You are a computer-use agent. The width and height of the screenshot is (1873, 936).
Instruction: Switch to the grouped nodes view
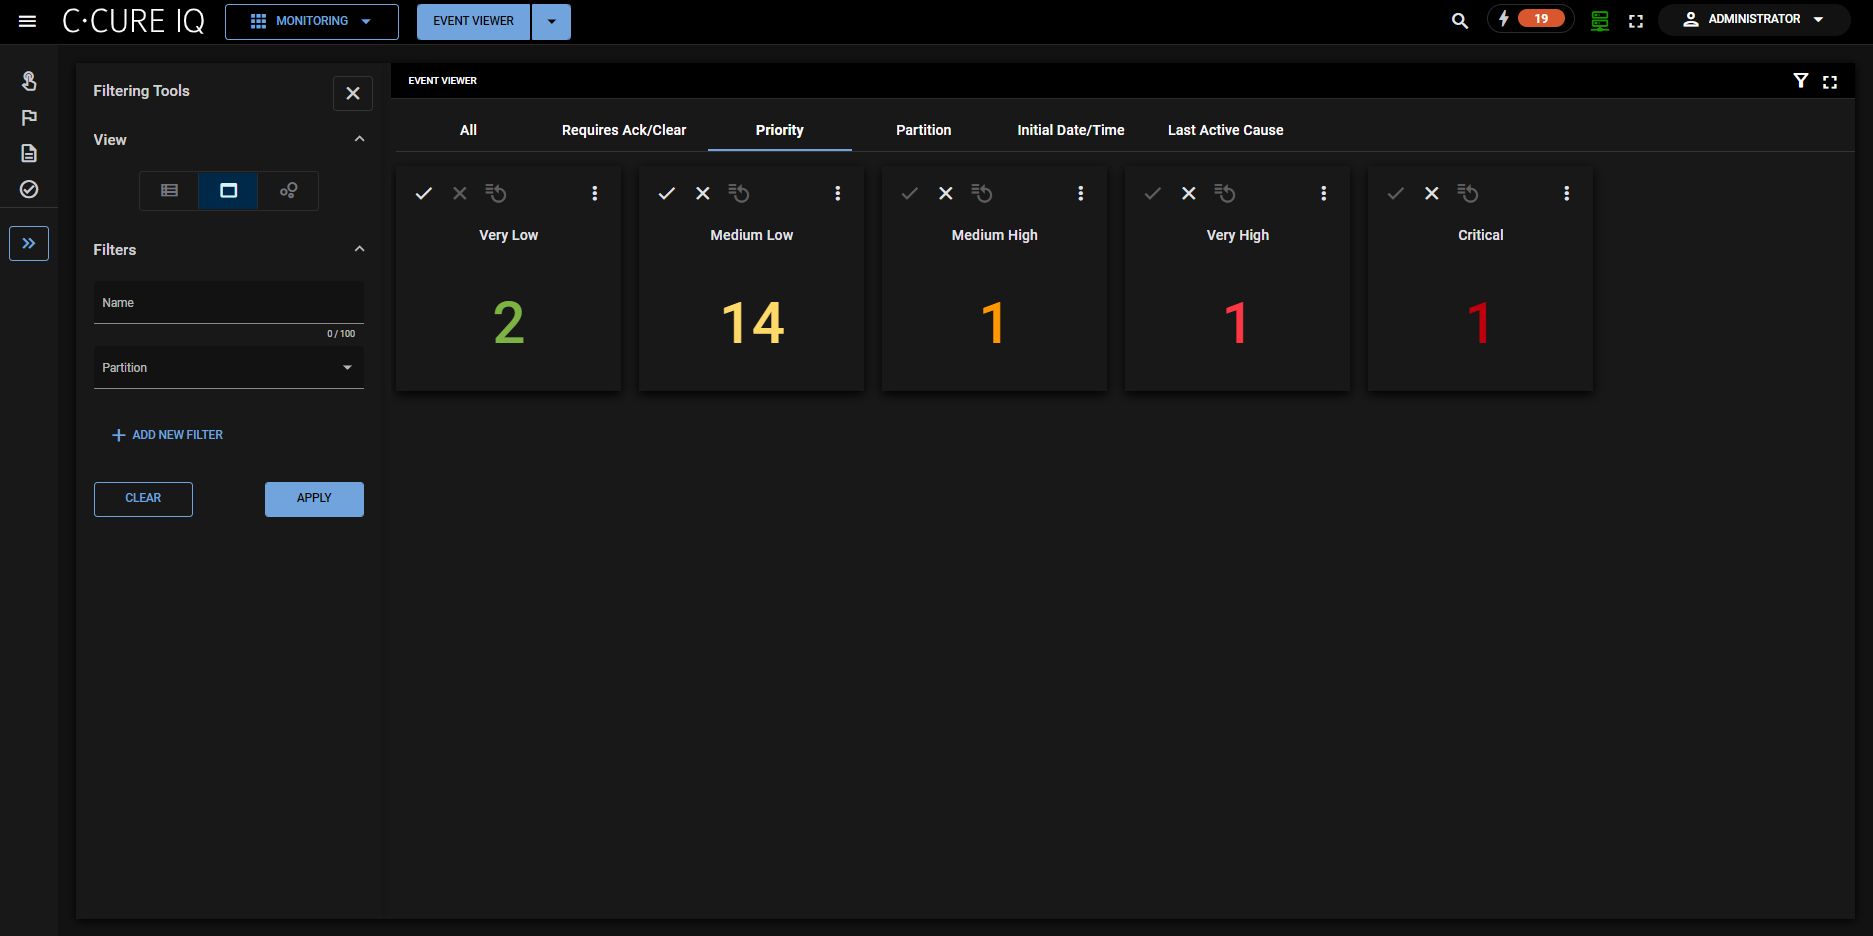click(x=288, y=190)
